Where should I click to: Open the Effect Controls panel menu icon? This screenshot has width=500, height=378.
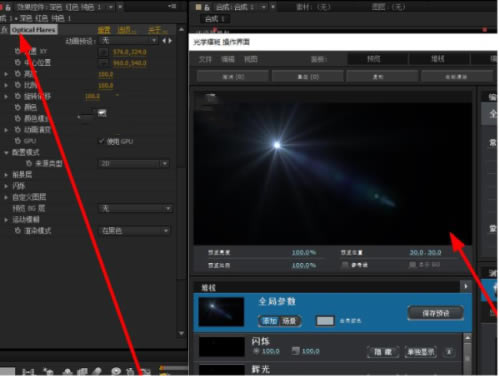coord(172,6)
